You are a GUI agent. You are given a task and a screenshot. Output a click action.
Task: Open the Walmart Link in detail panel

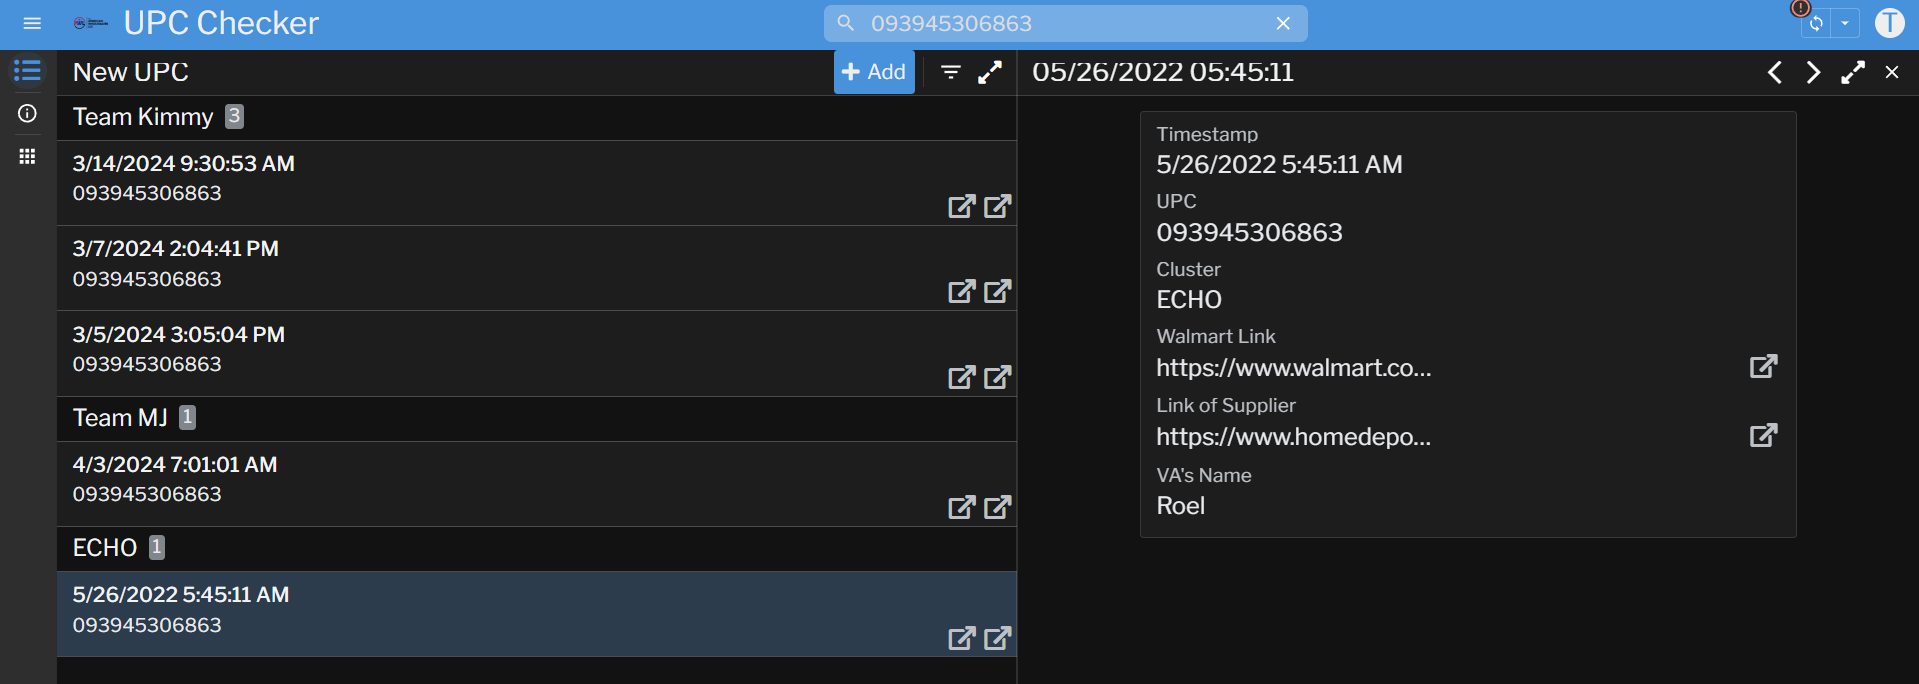click(x=1763, y=366)
